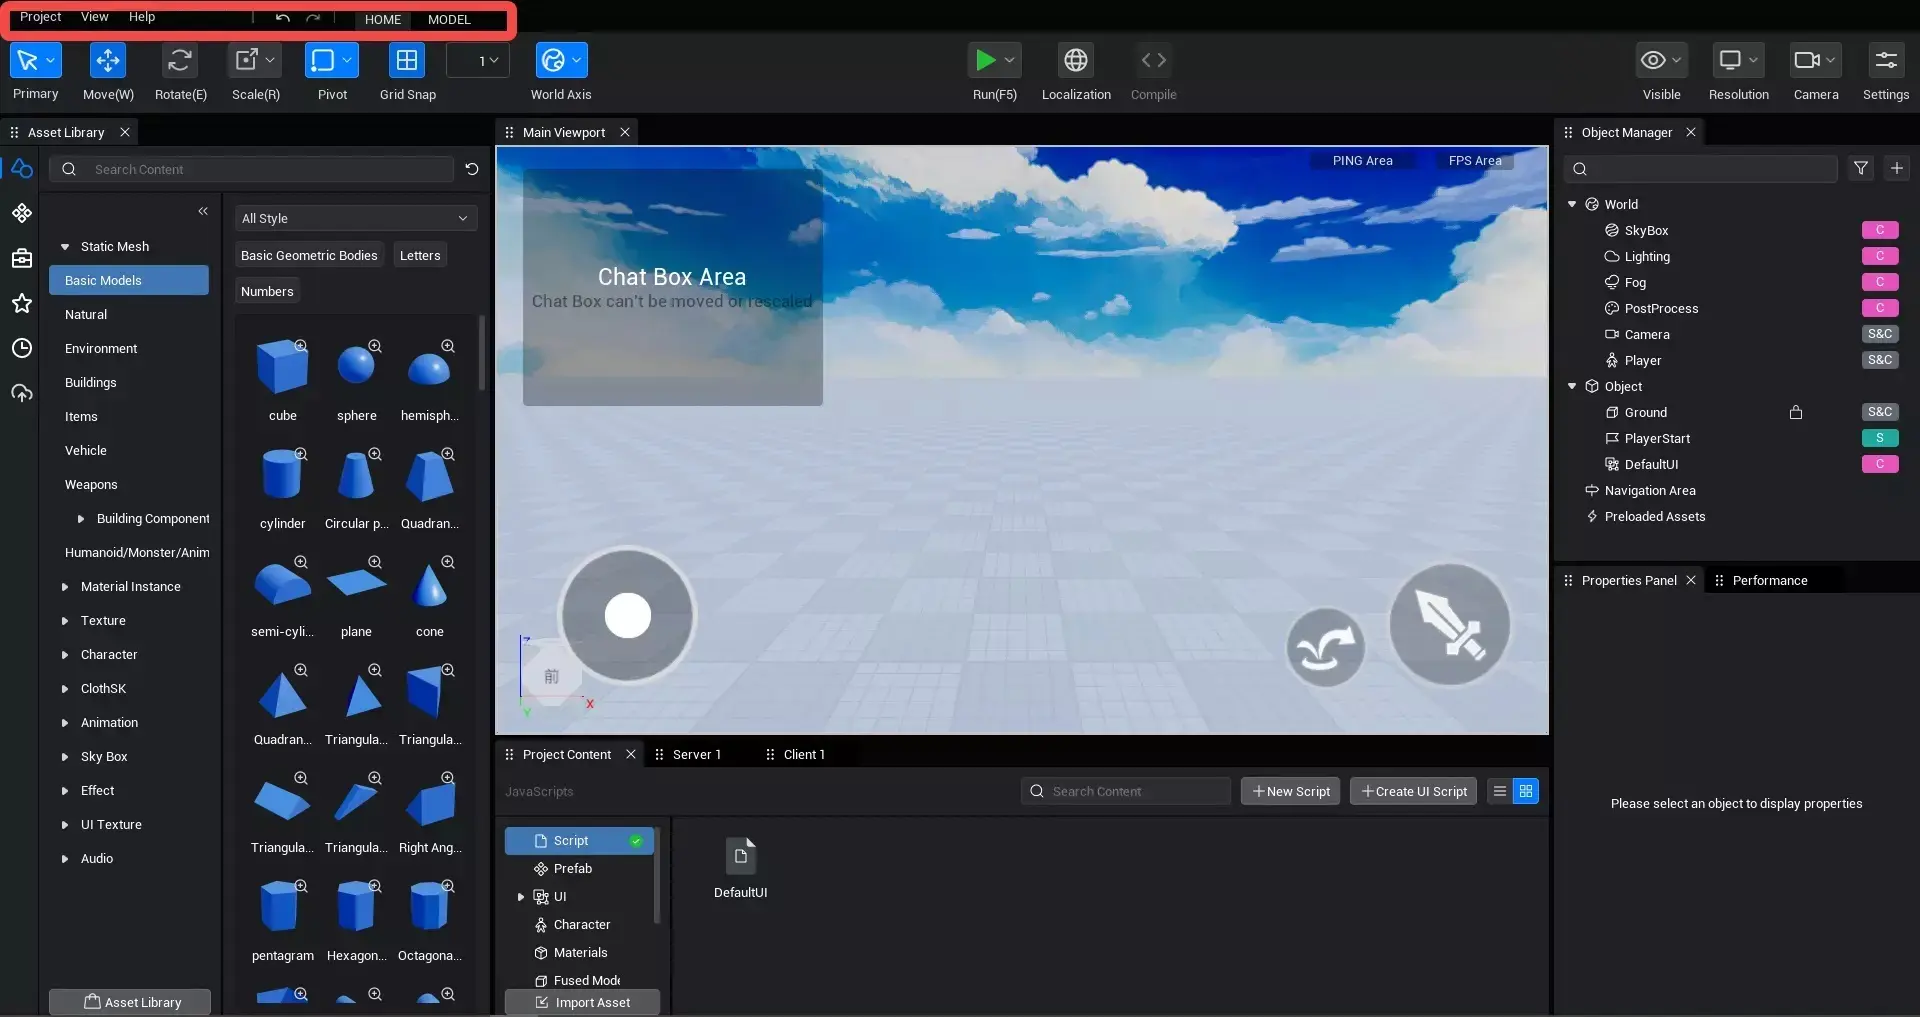
Task: Click the Pivot tool icon
Action: click(x=323, y=60)
